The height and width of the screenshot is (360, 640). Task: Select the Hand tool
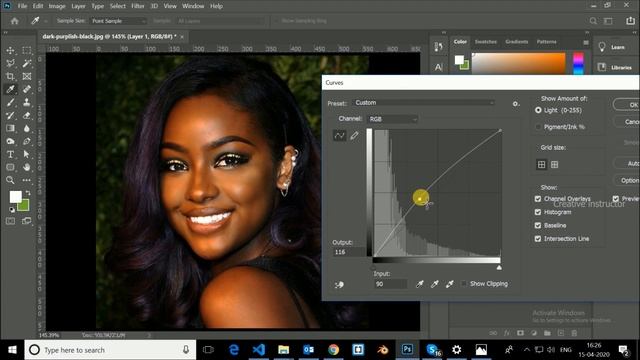coord(27,167)
